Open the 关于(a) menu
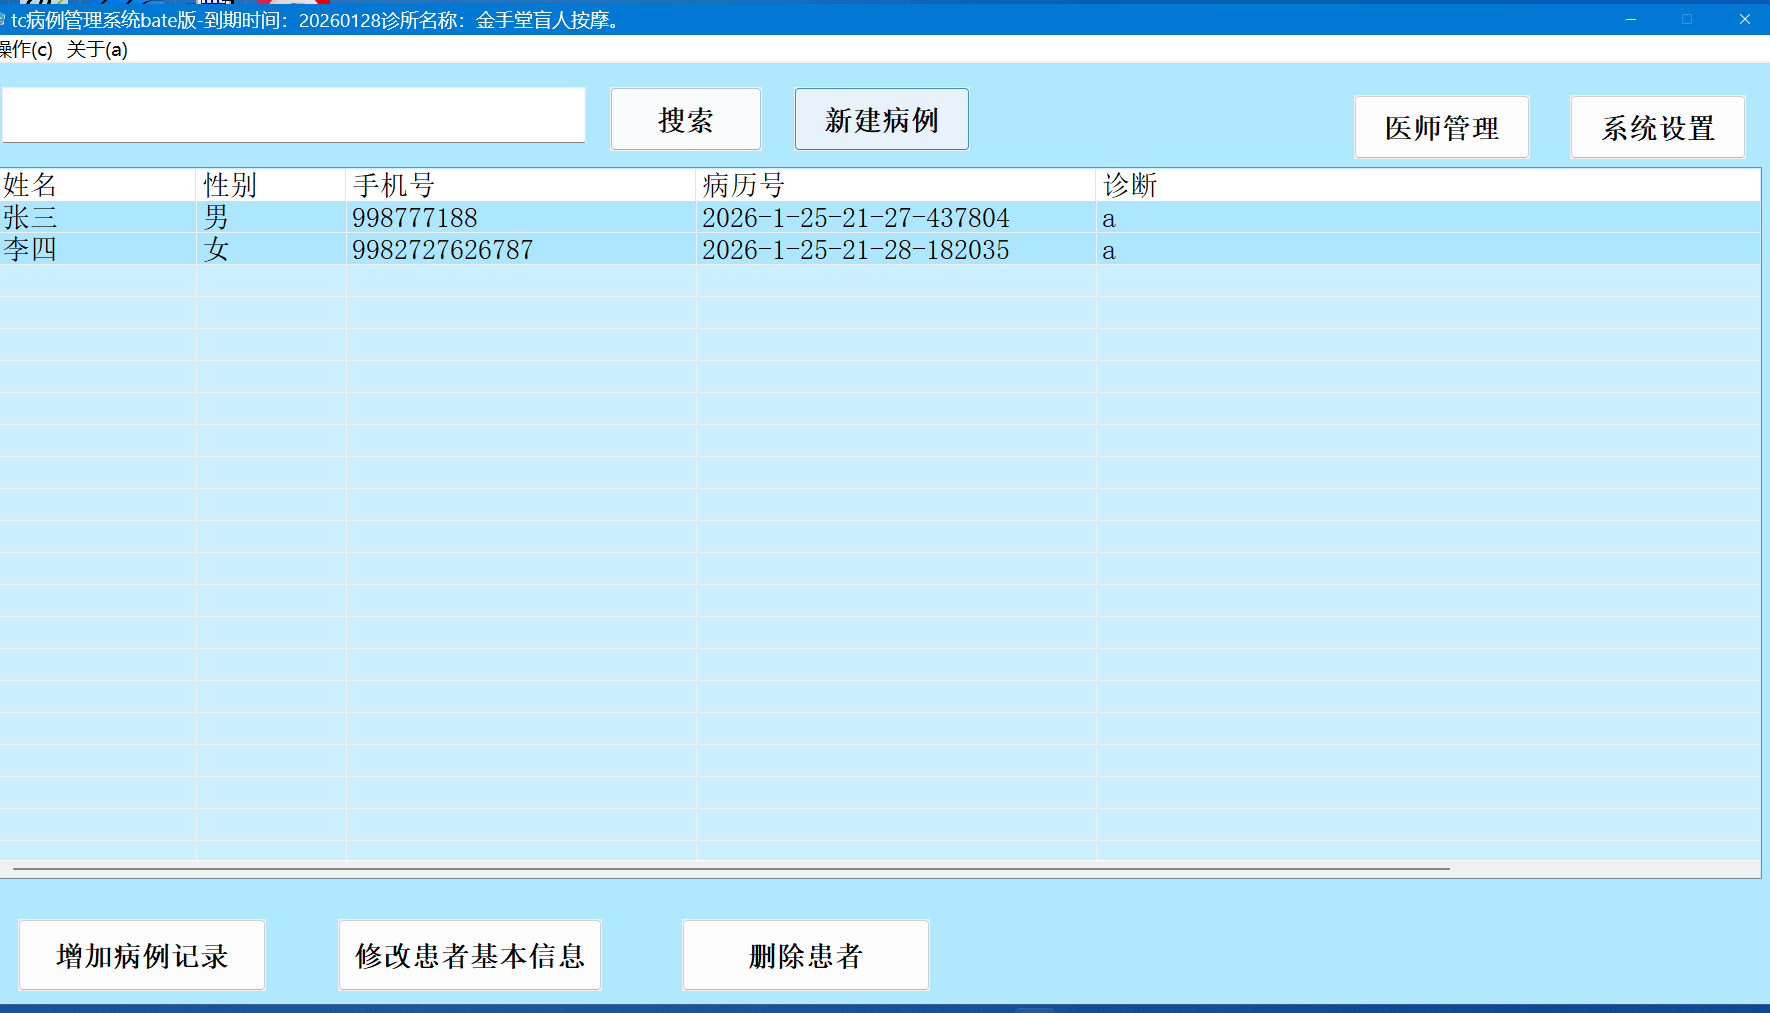The width and height of the screenshot is (1770, 1013). coord(96,49)
